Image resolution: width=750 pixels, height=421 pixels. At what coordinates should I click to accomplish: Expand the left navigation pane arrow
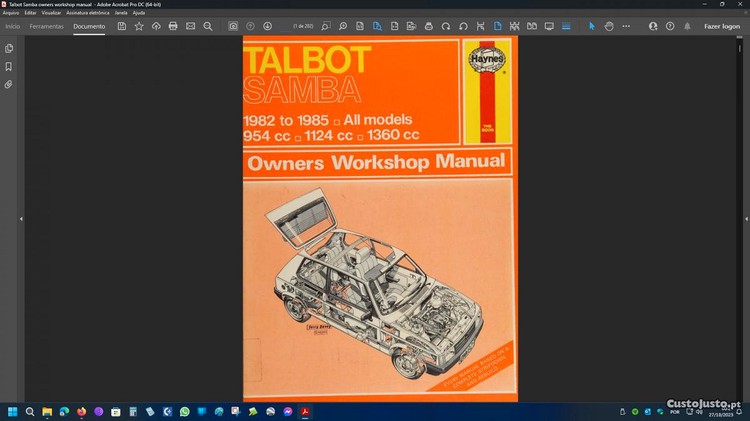click(21, 218)
